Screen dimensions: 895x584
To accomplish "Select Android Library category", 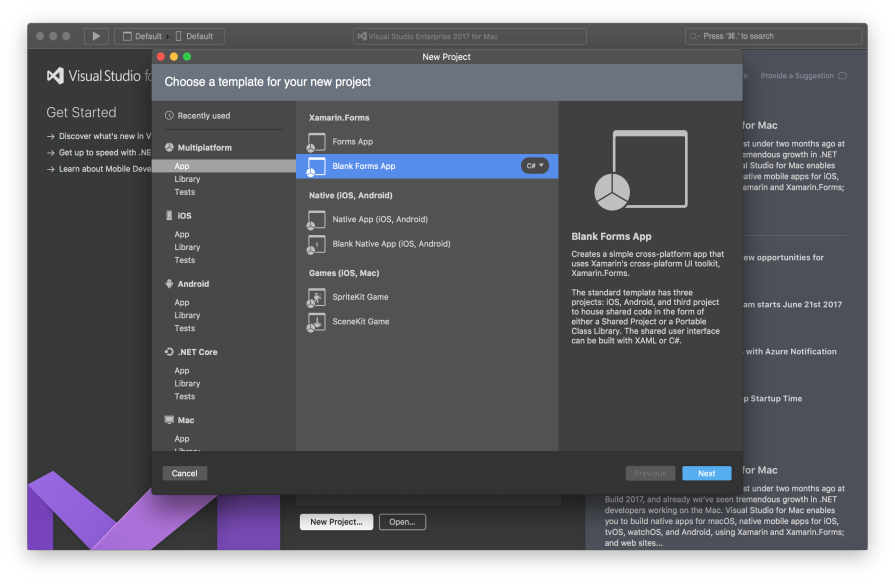I will (187, 315).
